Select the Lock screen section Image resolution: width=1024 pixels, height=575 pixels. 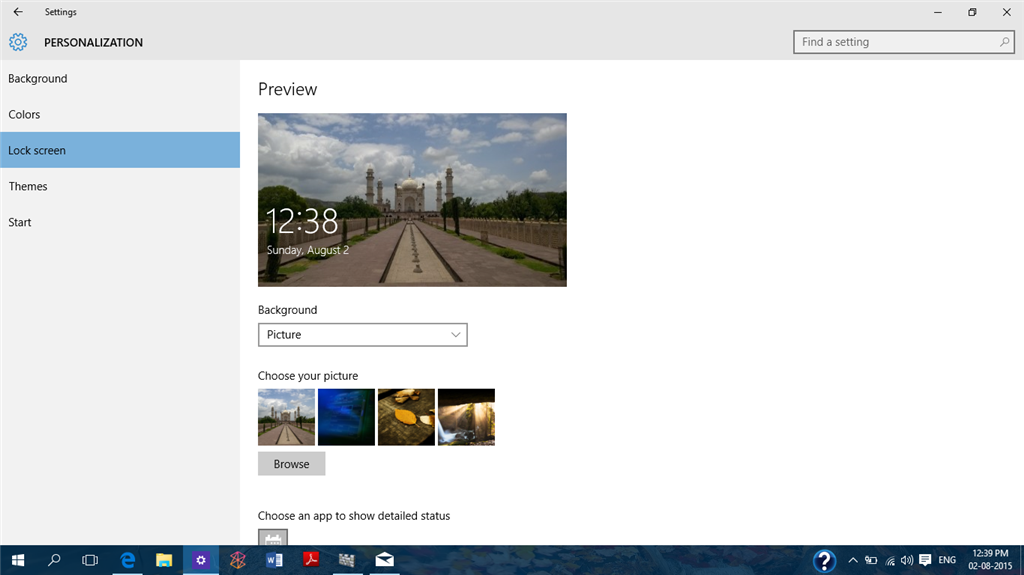120,150
